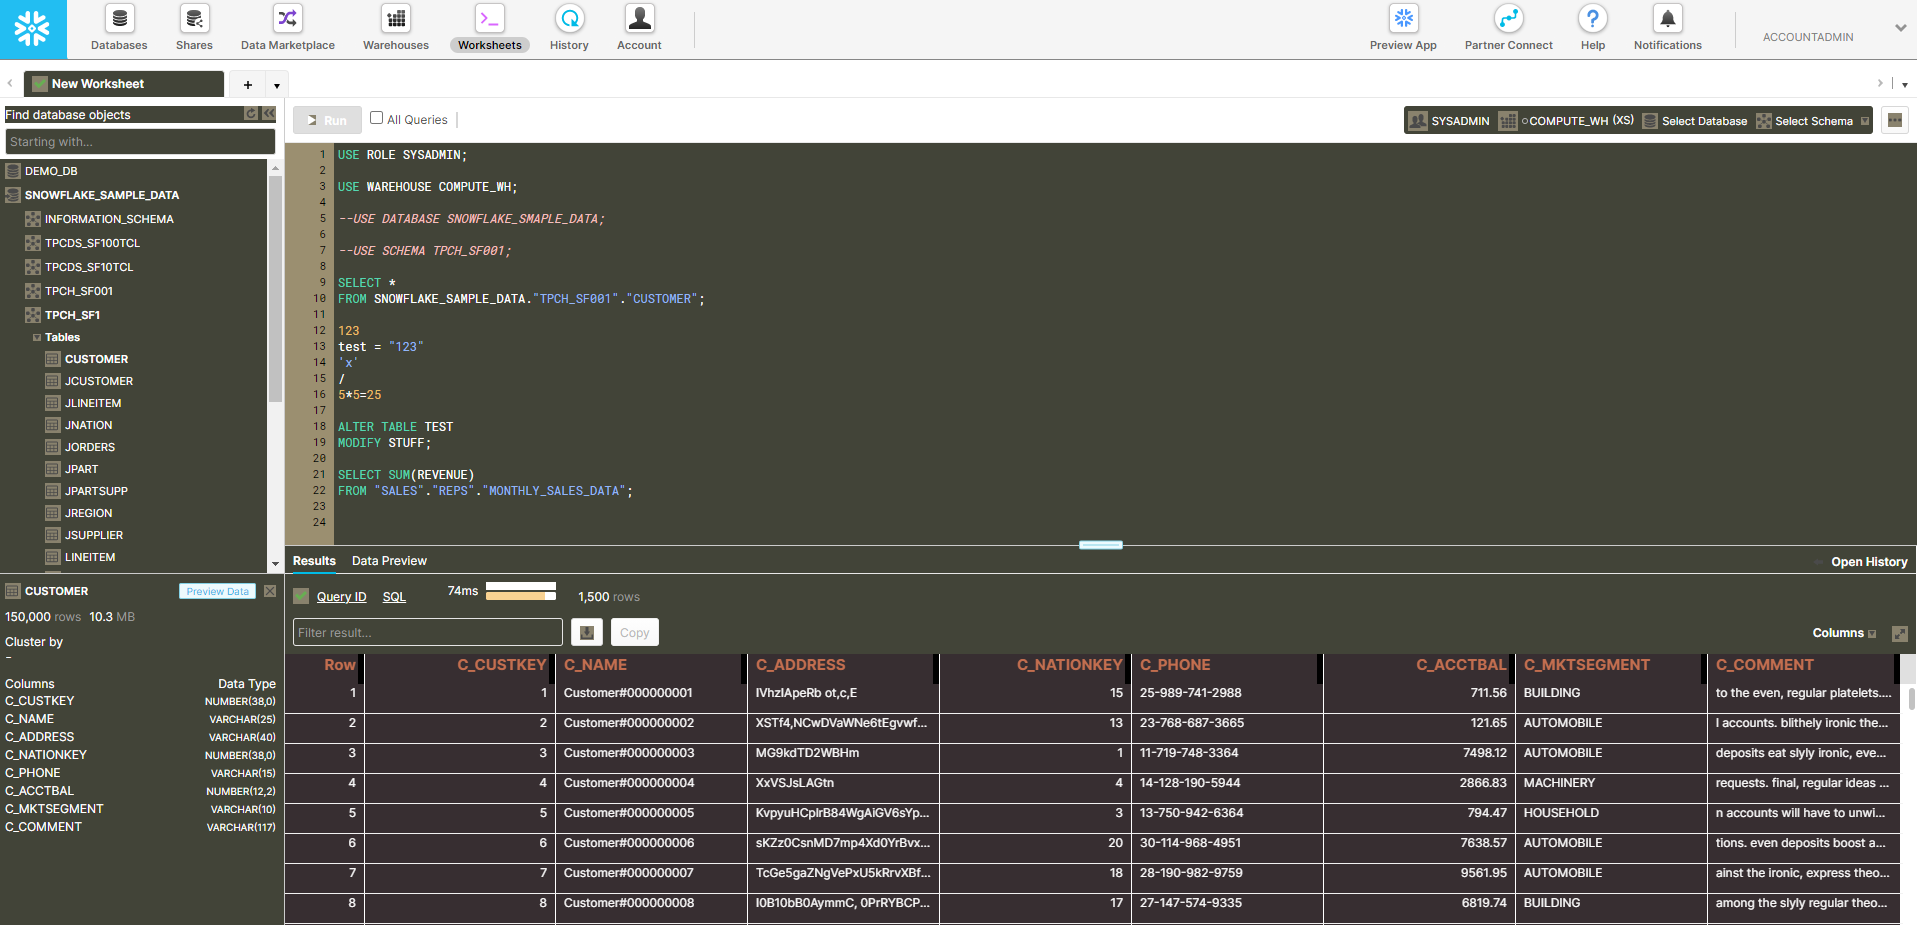Switch to the Data Preview tab
Viewport: 1919px width, 925px height.
(389, 561)
